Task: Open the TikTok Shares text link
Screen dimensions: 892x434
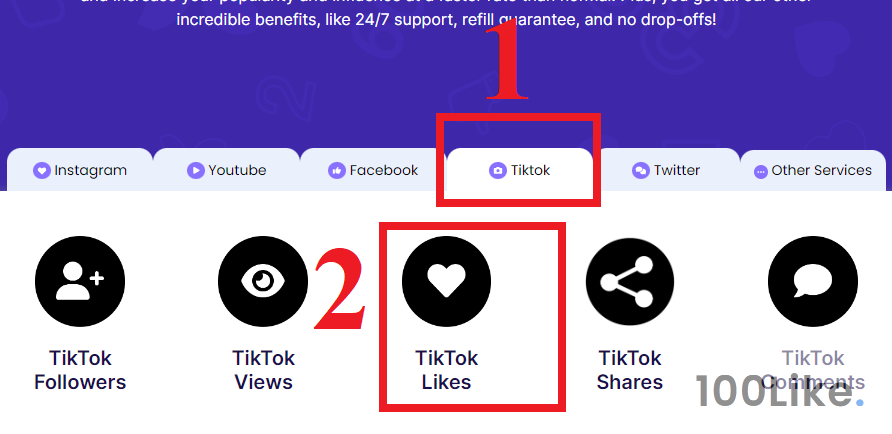Action: 630,370
